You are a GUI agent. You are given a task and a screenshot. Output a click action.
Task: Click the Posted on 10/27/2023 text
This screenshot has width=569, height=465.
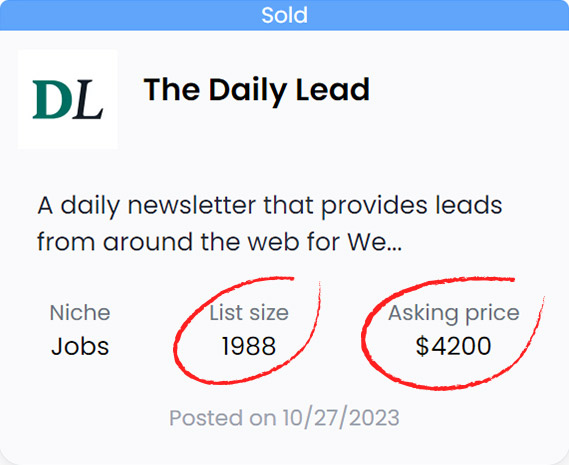(284, 418)
